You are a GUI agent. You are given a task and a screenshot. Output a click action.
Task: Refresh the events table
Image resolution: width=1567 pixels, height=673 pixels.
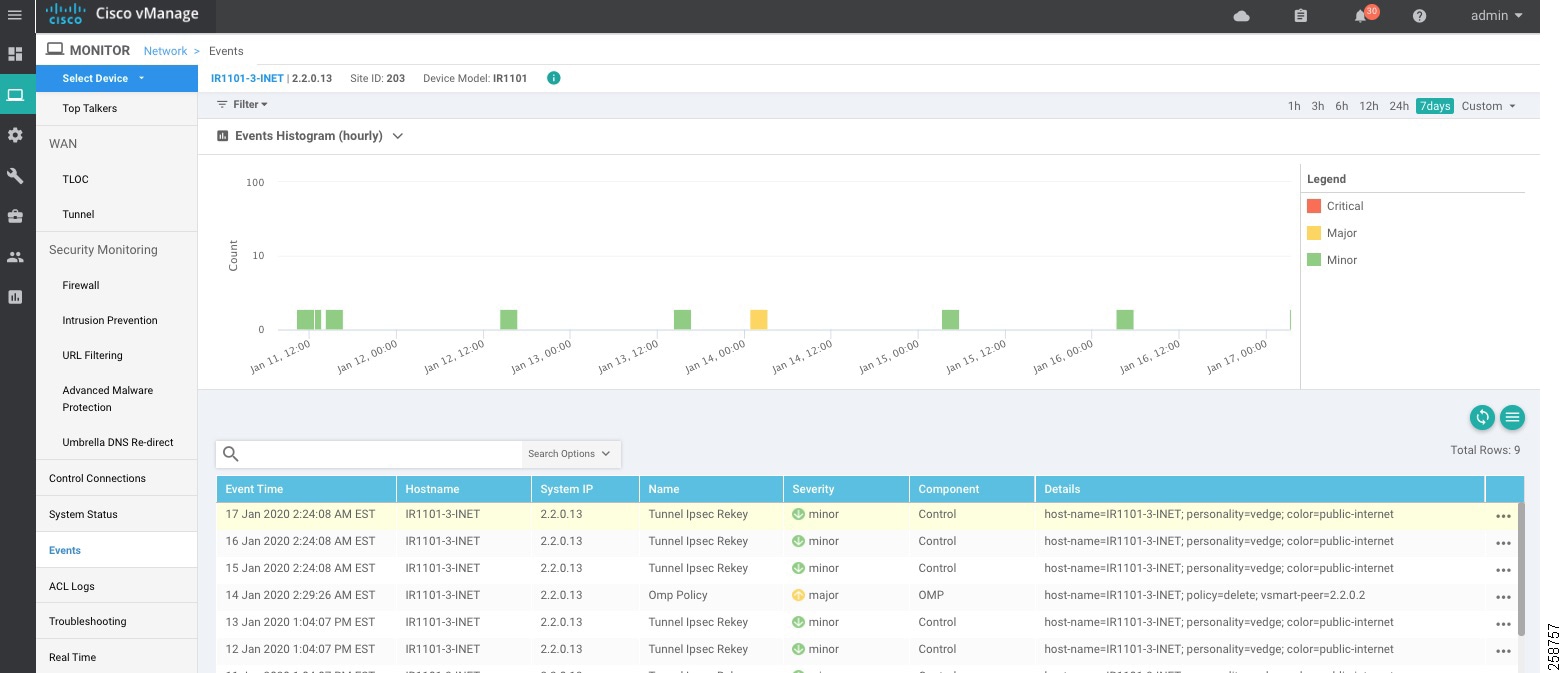click(1482, 417)
